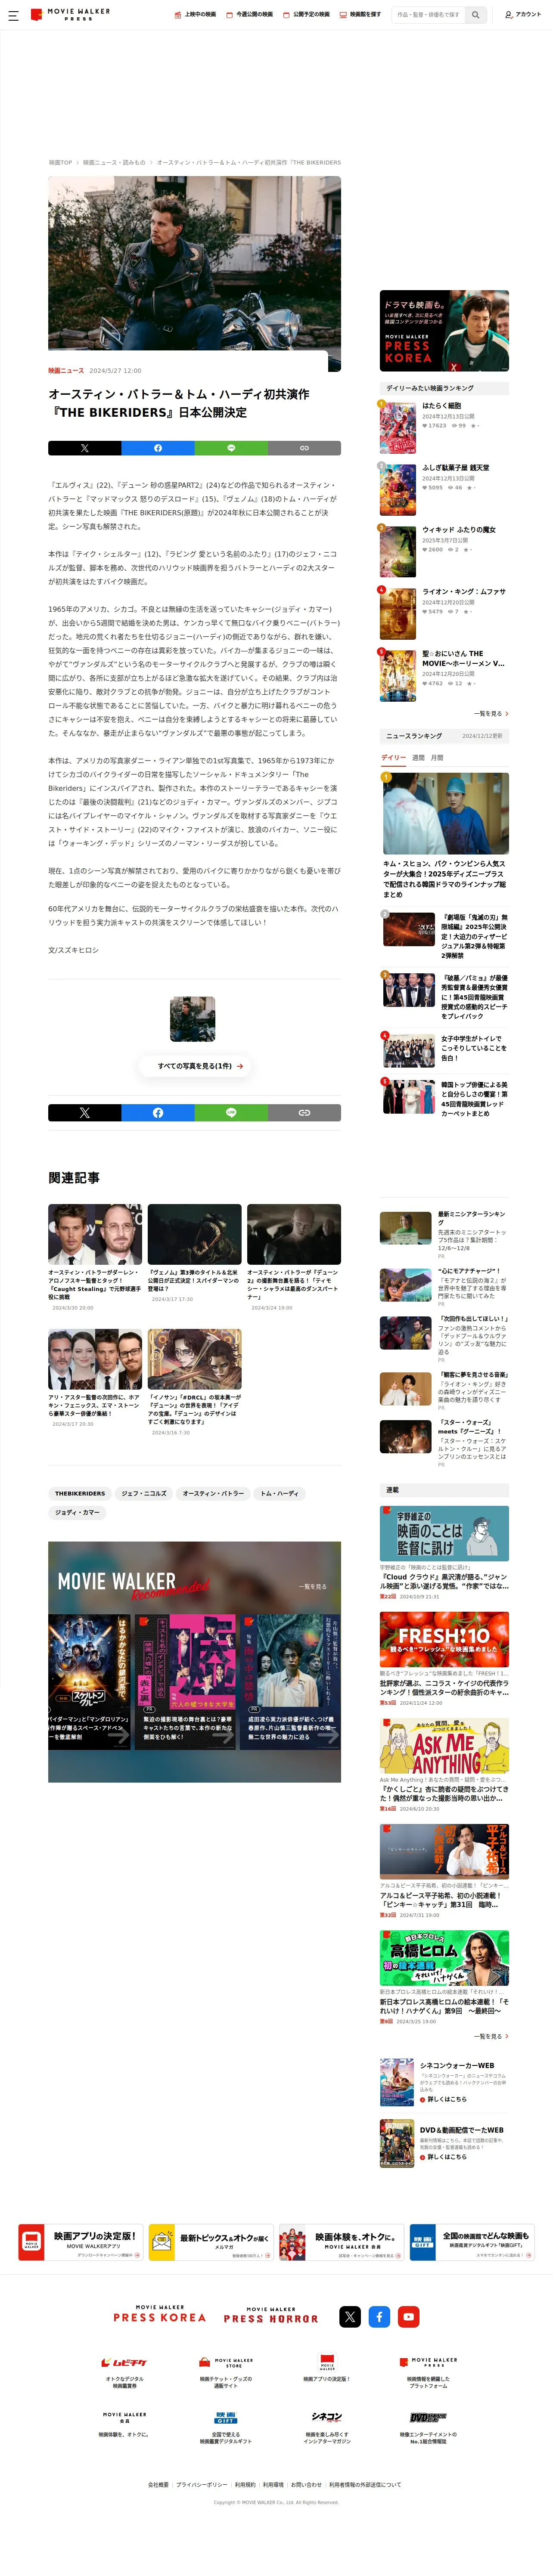Open the 映画体験を、オトクに。 banner
The width and height of the screenshot is (553, 2576).
tap(341, 2242)
